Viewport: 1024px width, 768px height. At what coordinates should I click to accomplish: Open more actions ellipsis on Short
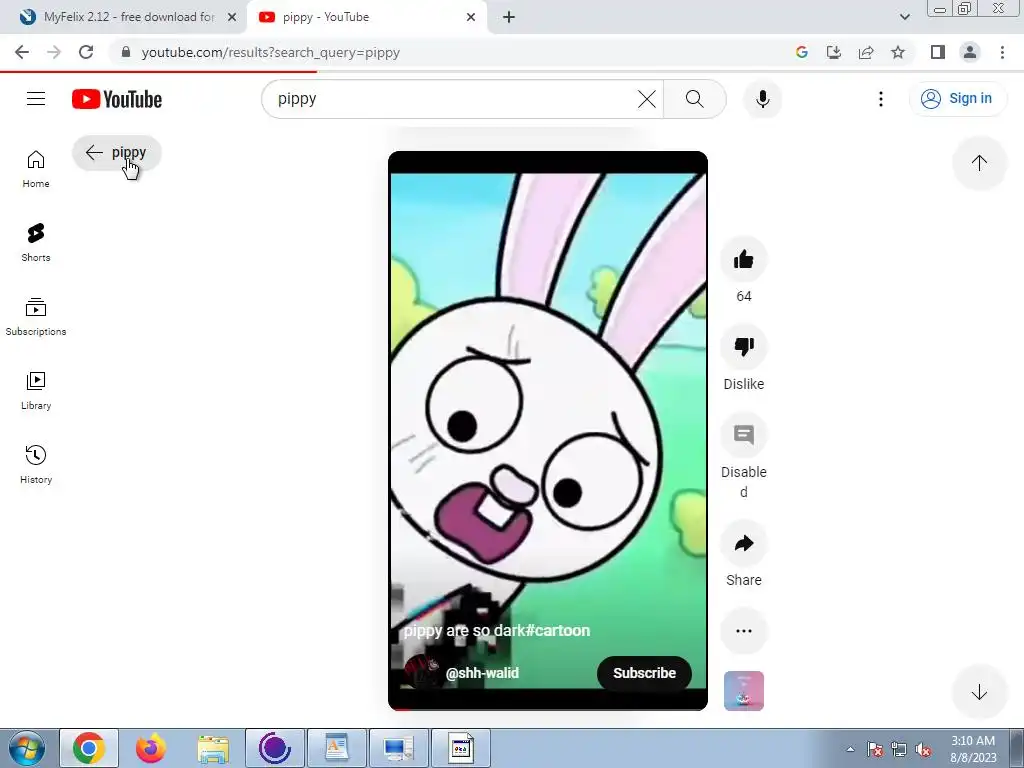743,631
